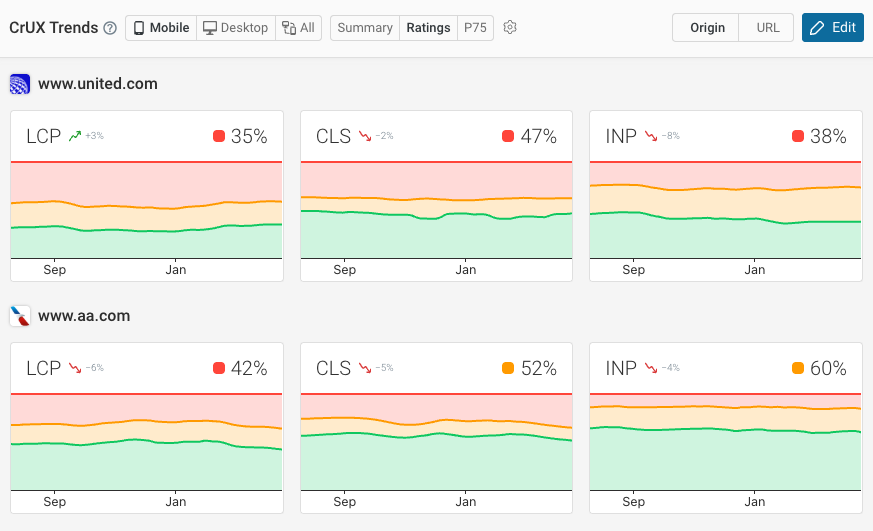This screenshot has height=531, width=873.
Task: Open the chart settings gear icon
Action: (x=510, y=27)
